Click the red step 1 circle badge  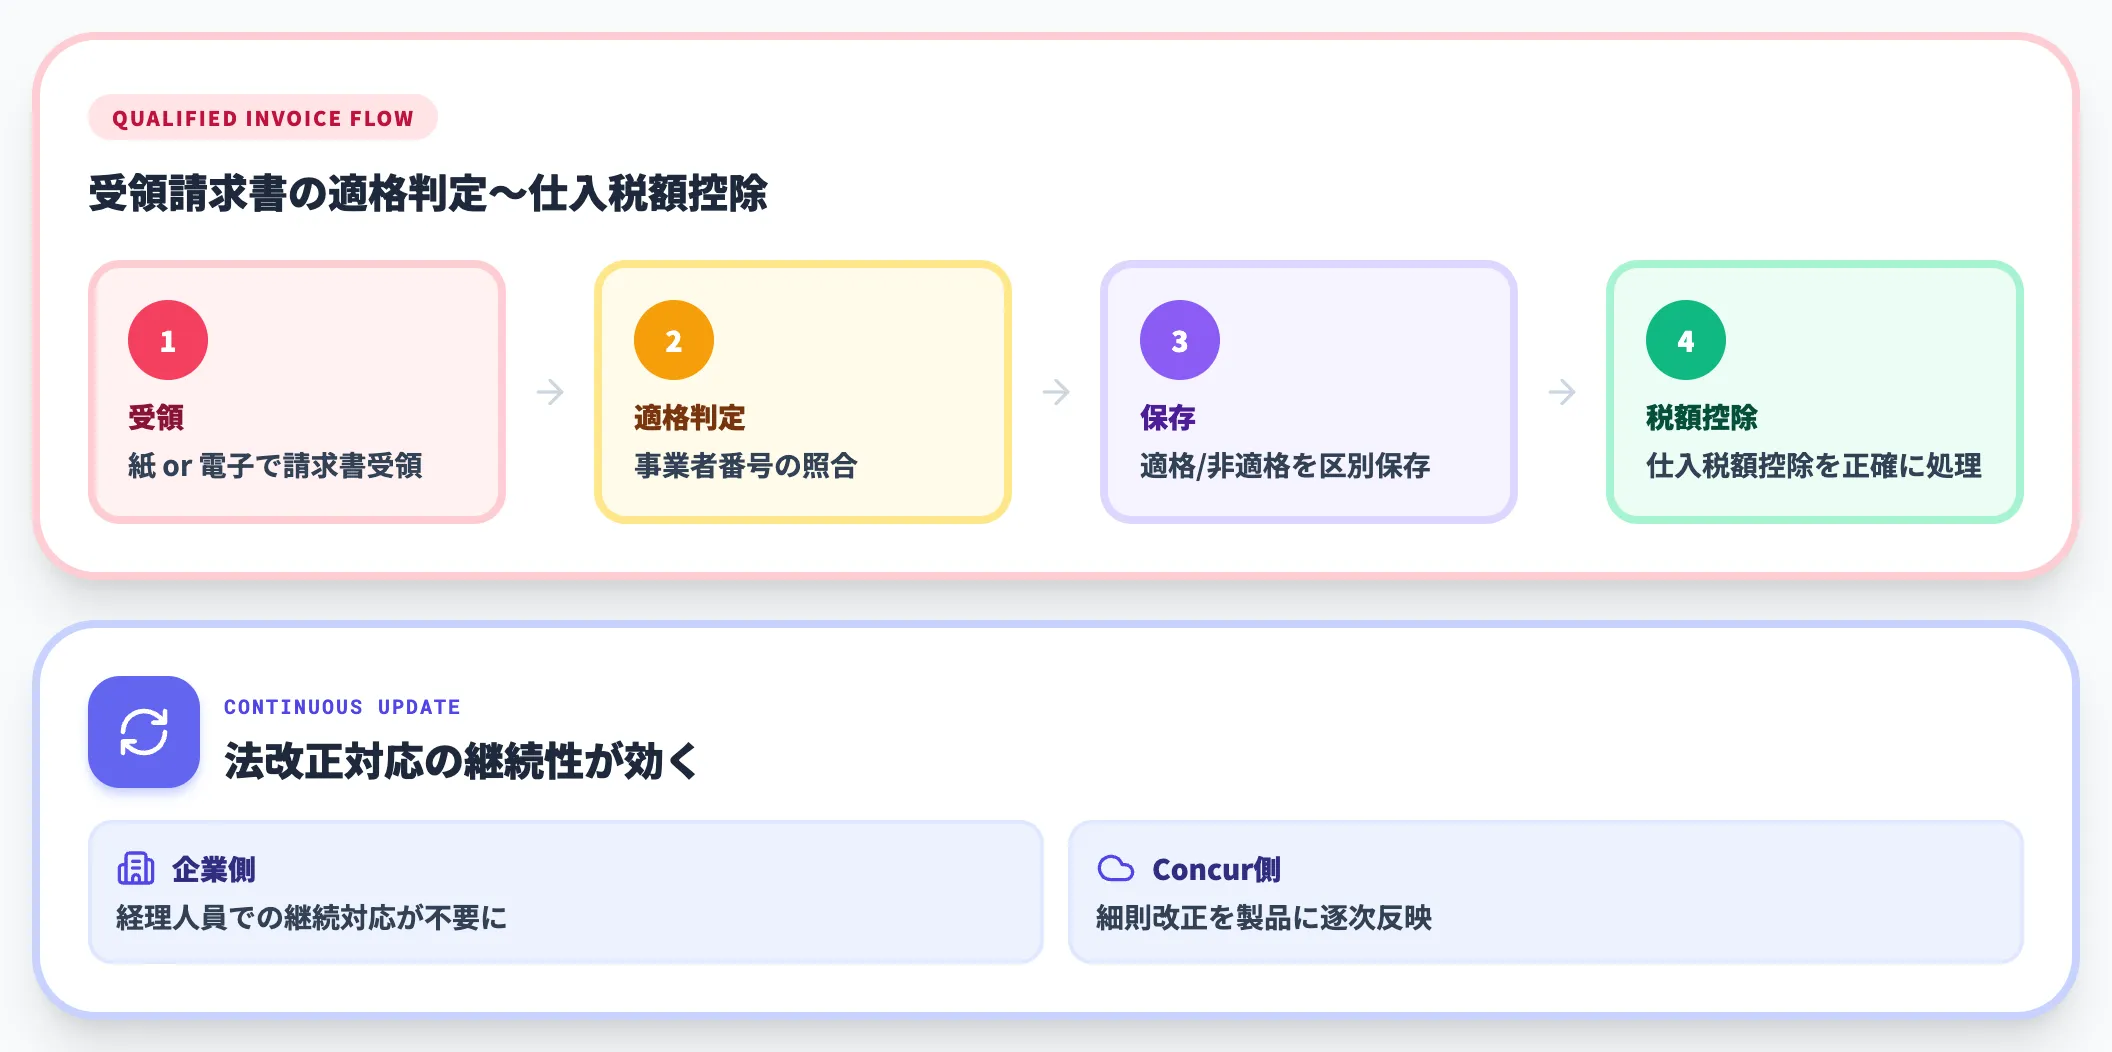coord(168,340)
